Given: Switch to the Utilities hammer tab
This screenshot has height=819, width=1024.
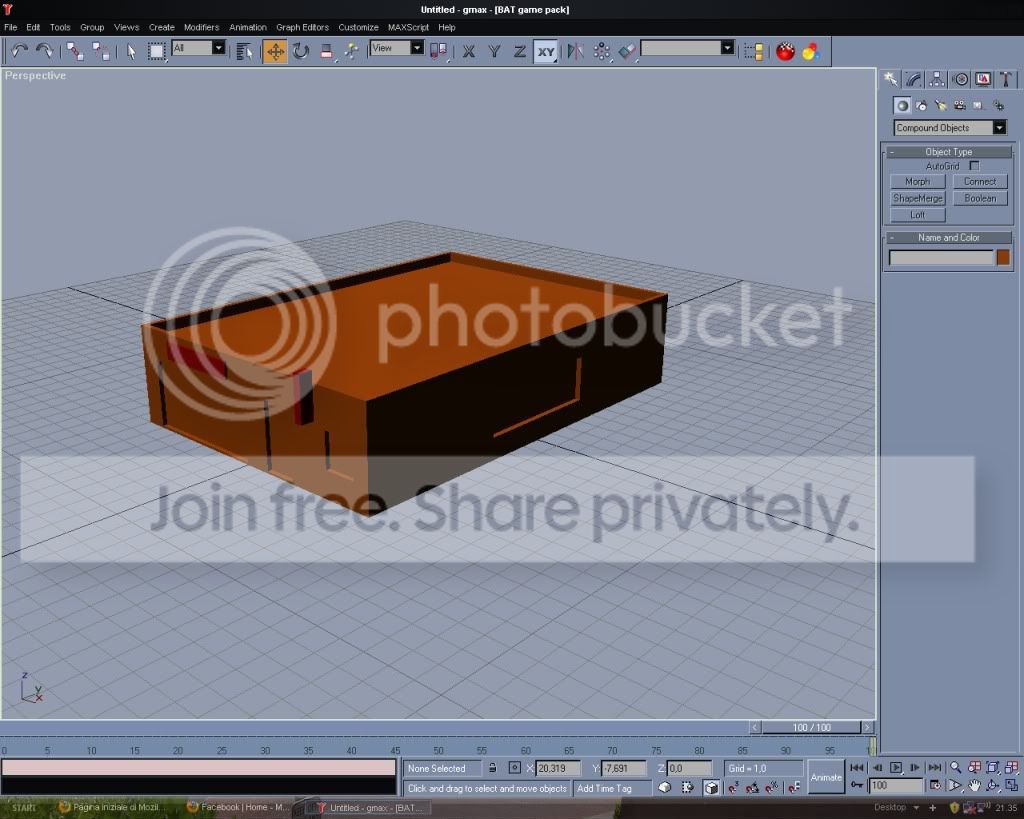Looking at the screenshot, I should point(1006,80).
